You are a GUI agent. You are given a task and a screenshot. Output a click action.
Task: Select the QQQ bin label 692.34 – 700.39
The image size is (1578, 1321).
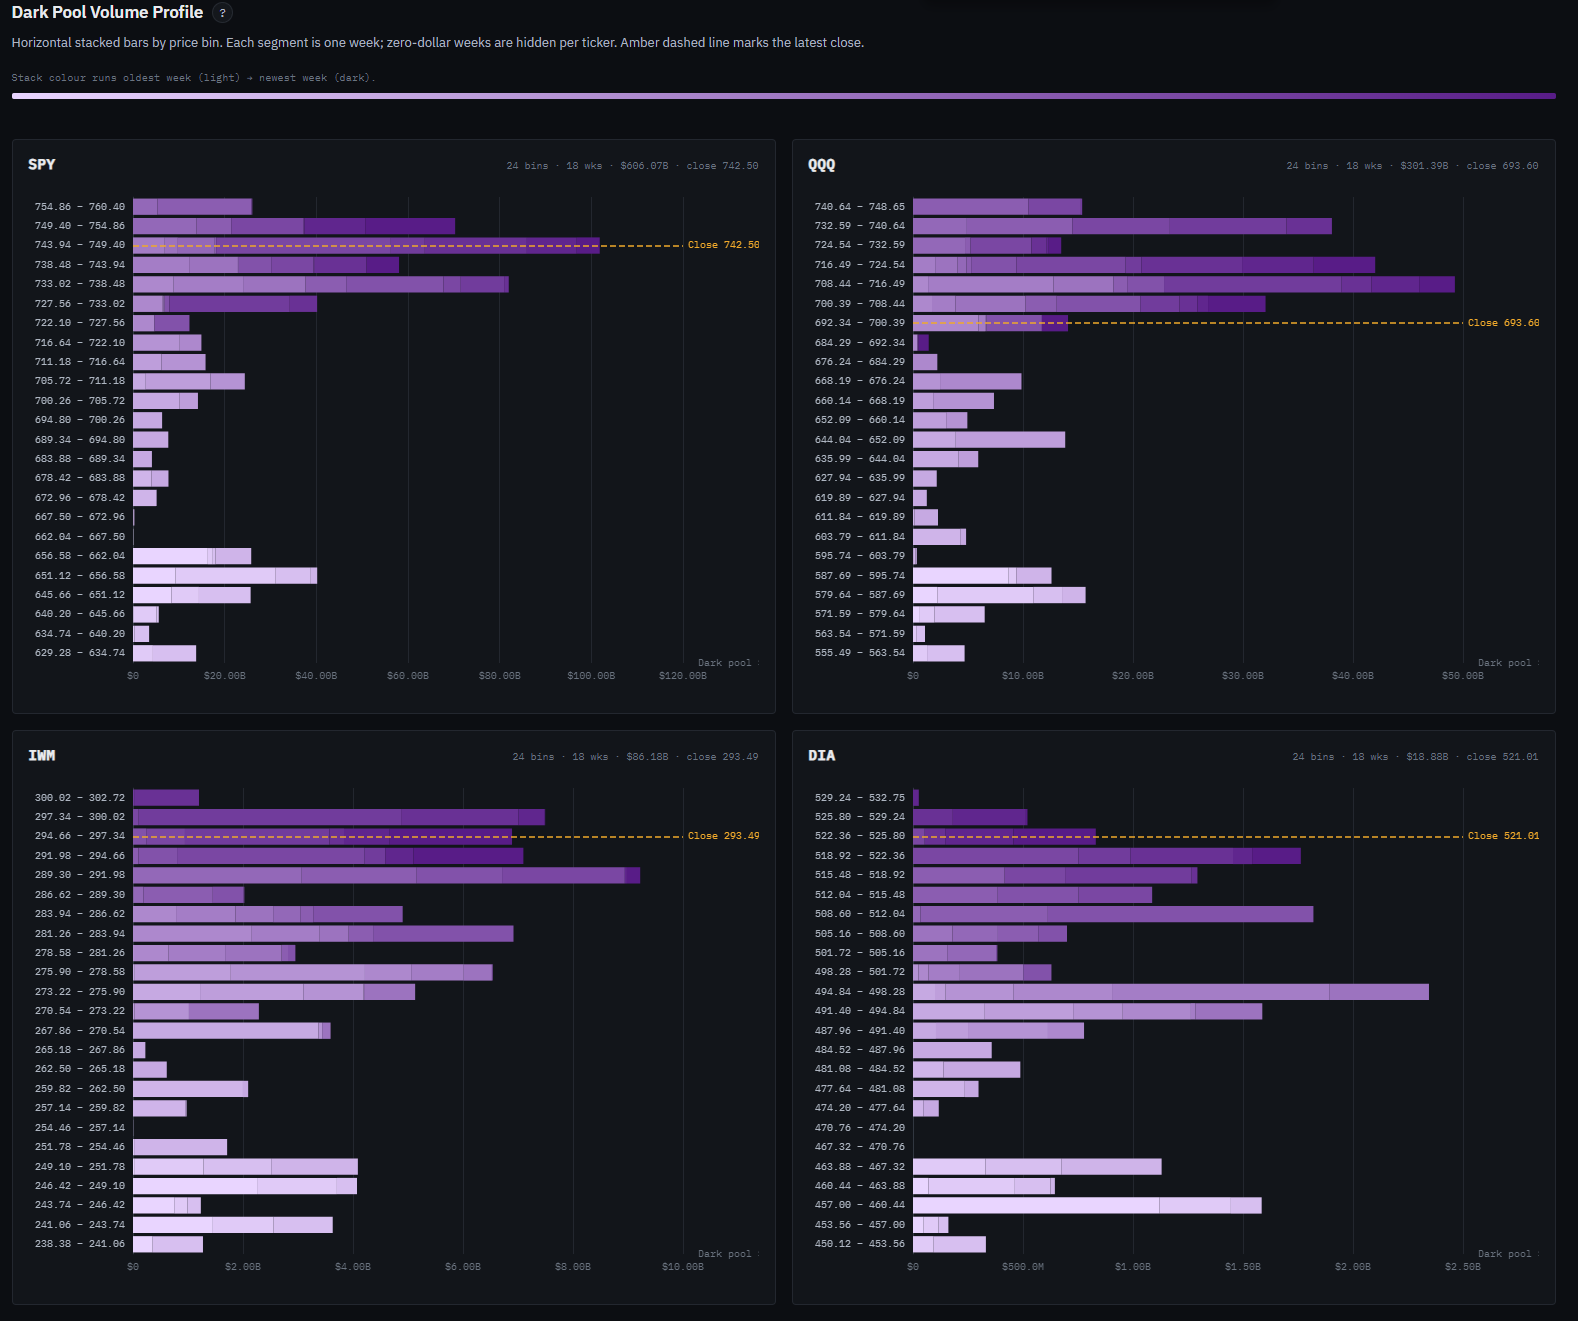[860, 323]
